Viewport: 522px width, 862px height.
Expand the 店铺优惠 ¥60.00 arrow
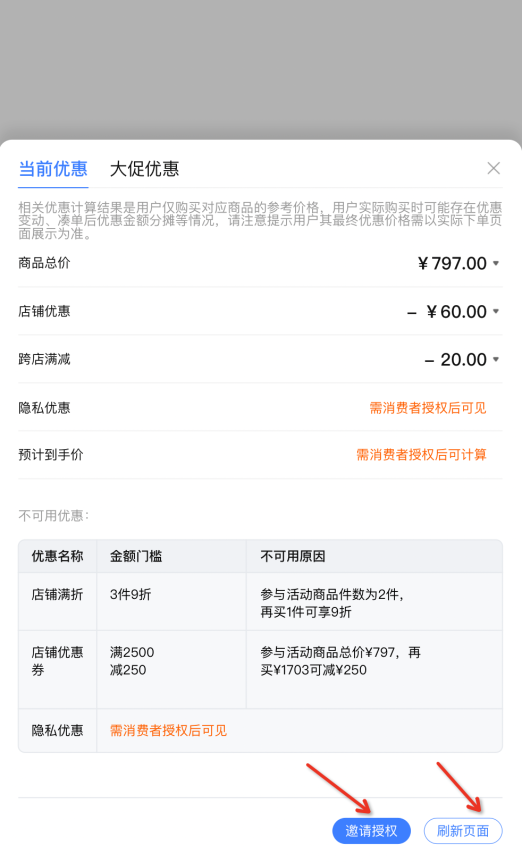pos(496,311)
